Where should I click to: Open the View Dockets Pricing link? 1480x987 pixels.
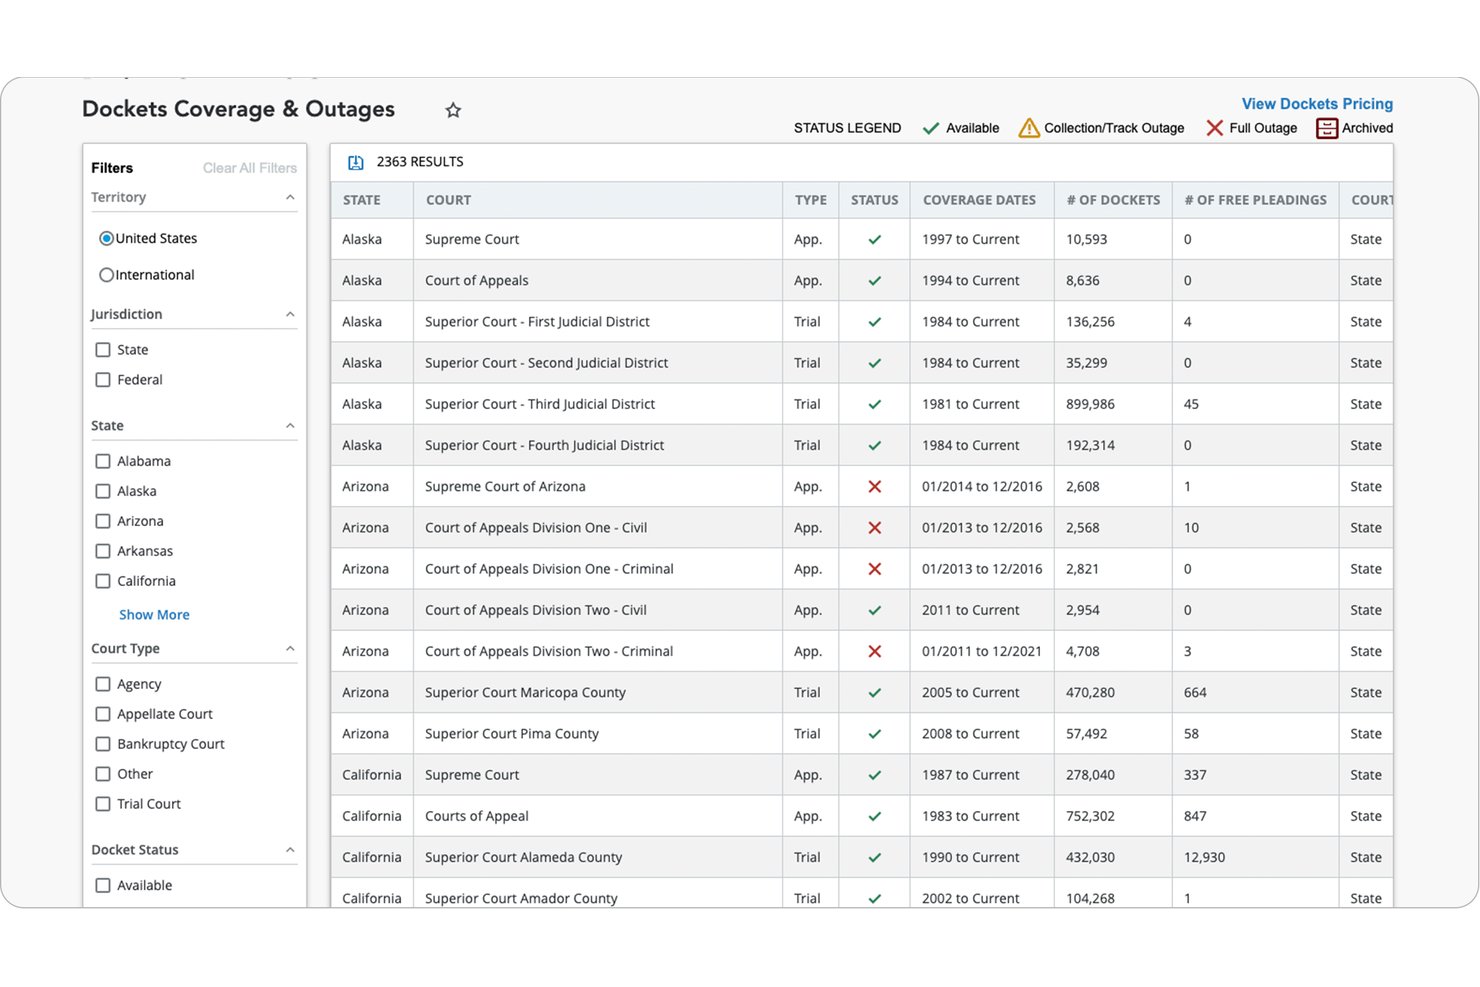(x=1317, y=104)
